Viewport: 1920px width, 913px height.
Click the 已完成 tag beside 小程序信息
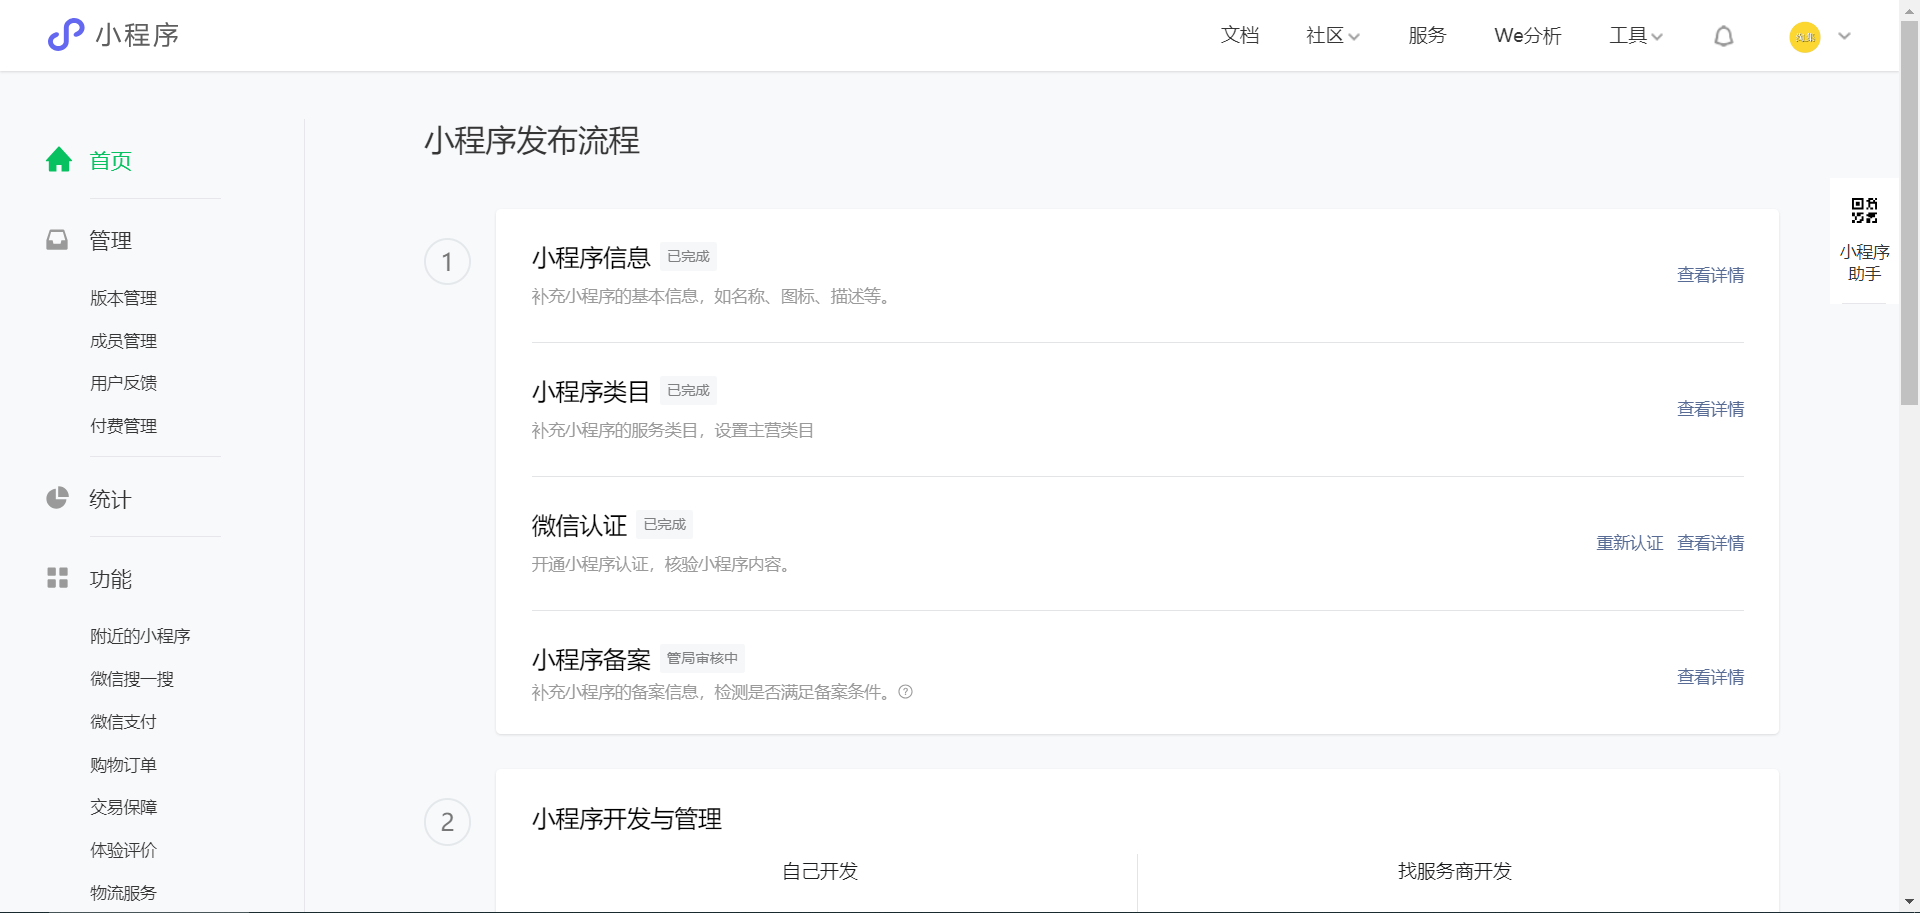click(x=688, y=256)
